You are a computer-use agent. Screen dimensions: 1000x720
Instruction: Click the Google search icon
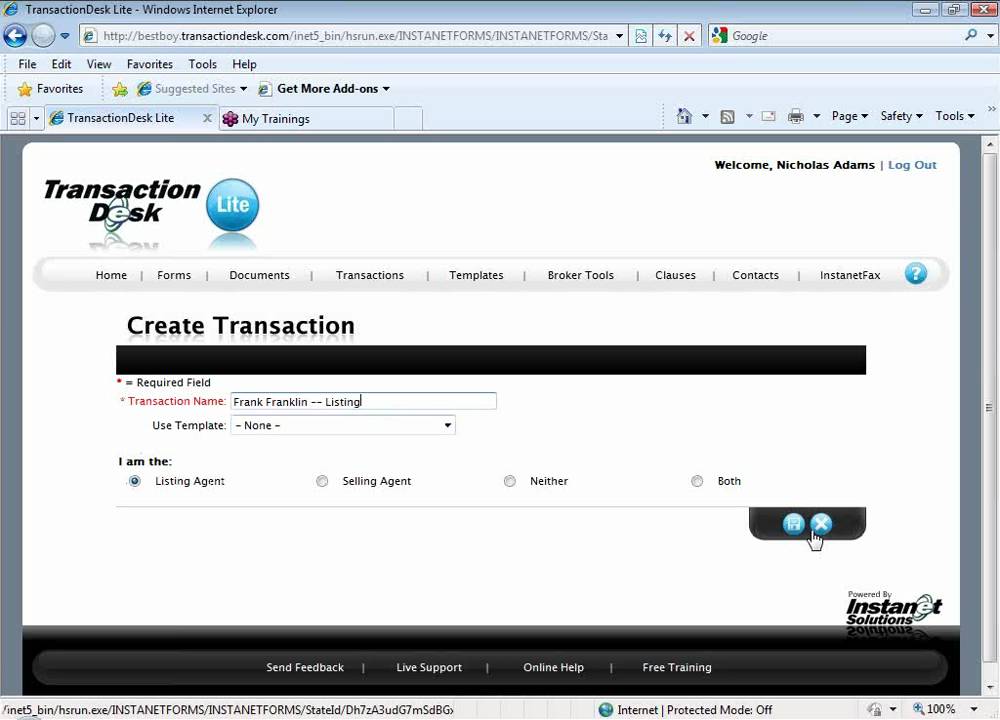[719, 35]
